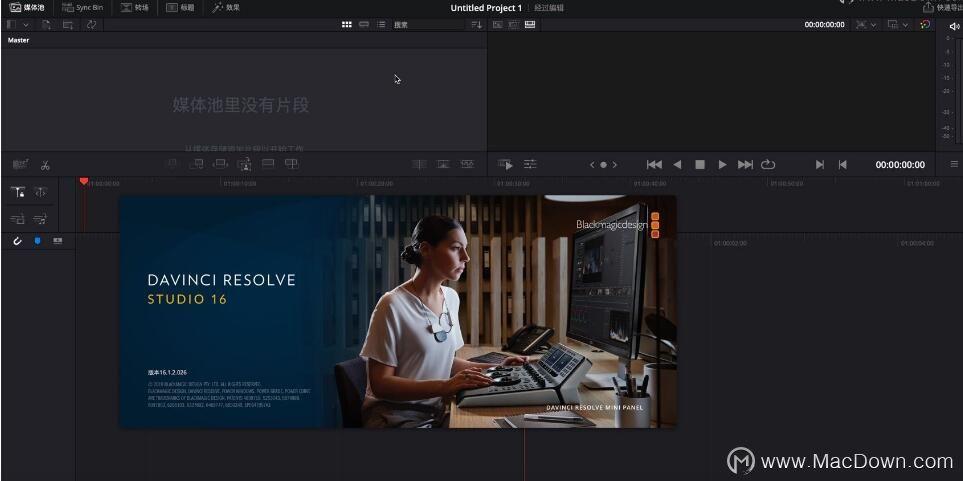The image size is (963, 481).
Task: Click the ripple overwrite edit icon
Action: (220, 163)
